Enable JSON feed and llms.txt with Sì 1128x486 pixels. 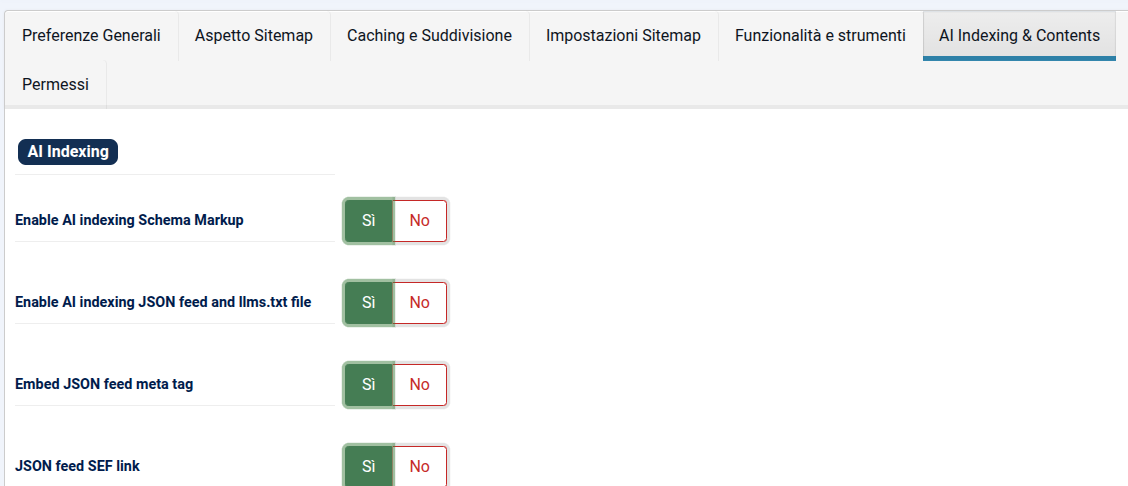[x=369, y=303]
